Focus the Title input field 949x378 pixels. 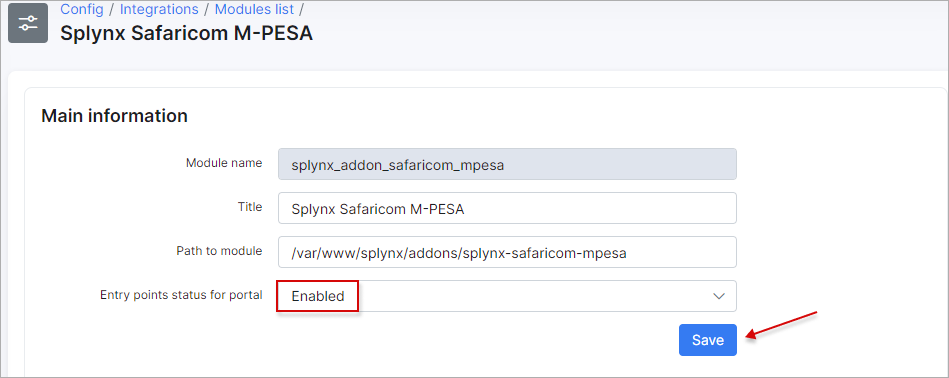507,208
